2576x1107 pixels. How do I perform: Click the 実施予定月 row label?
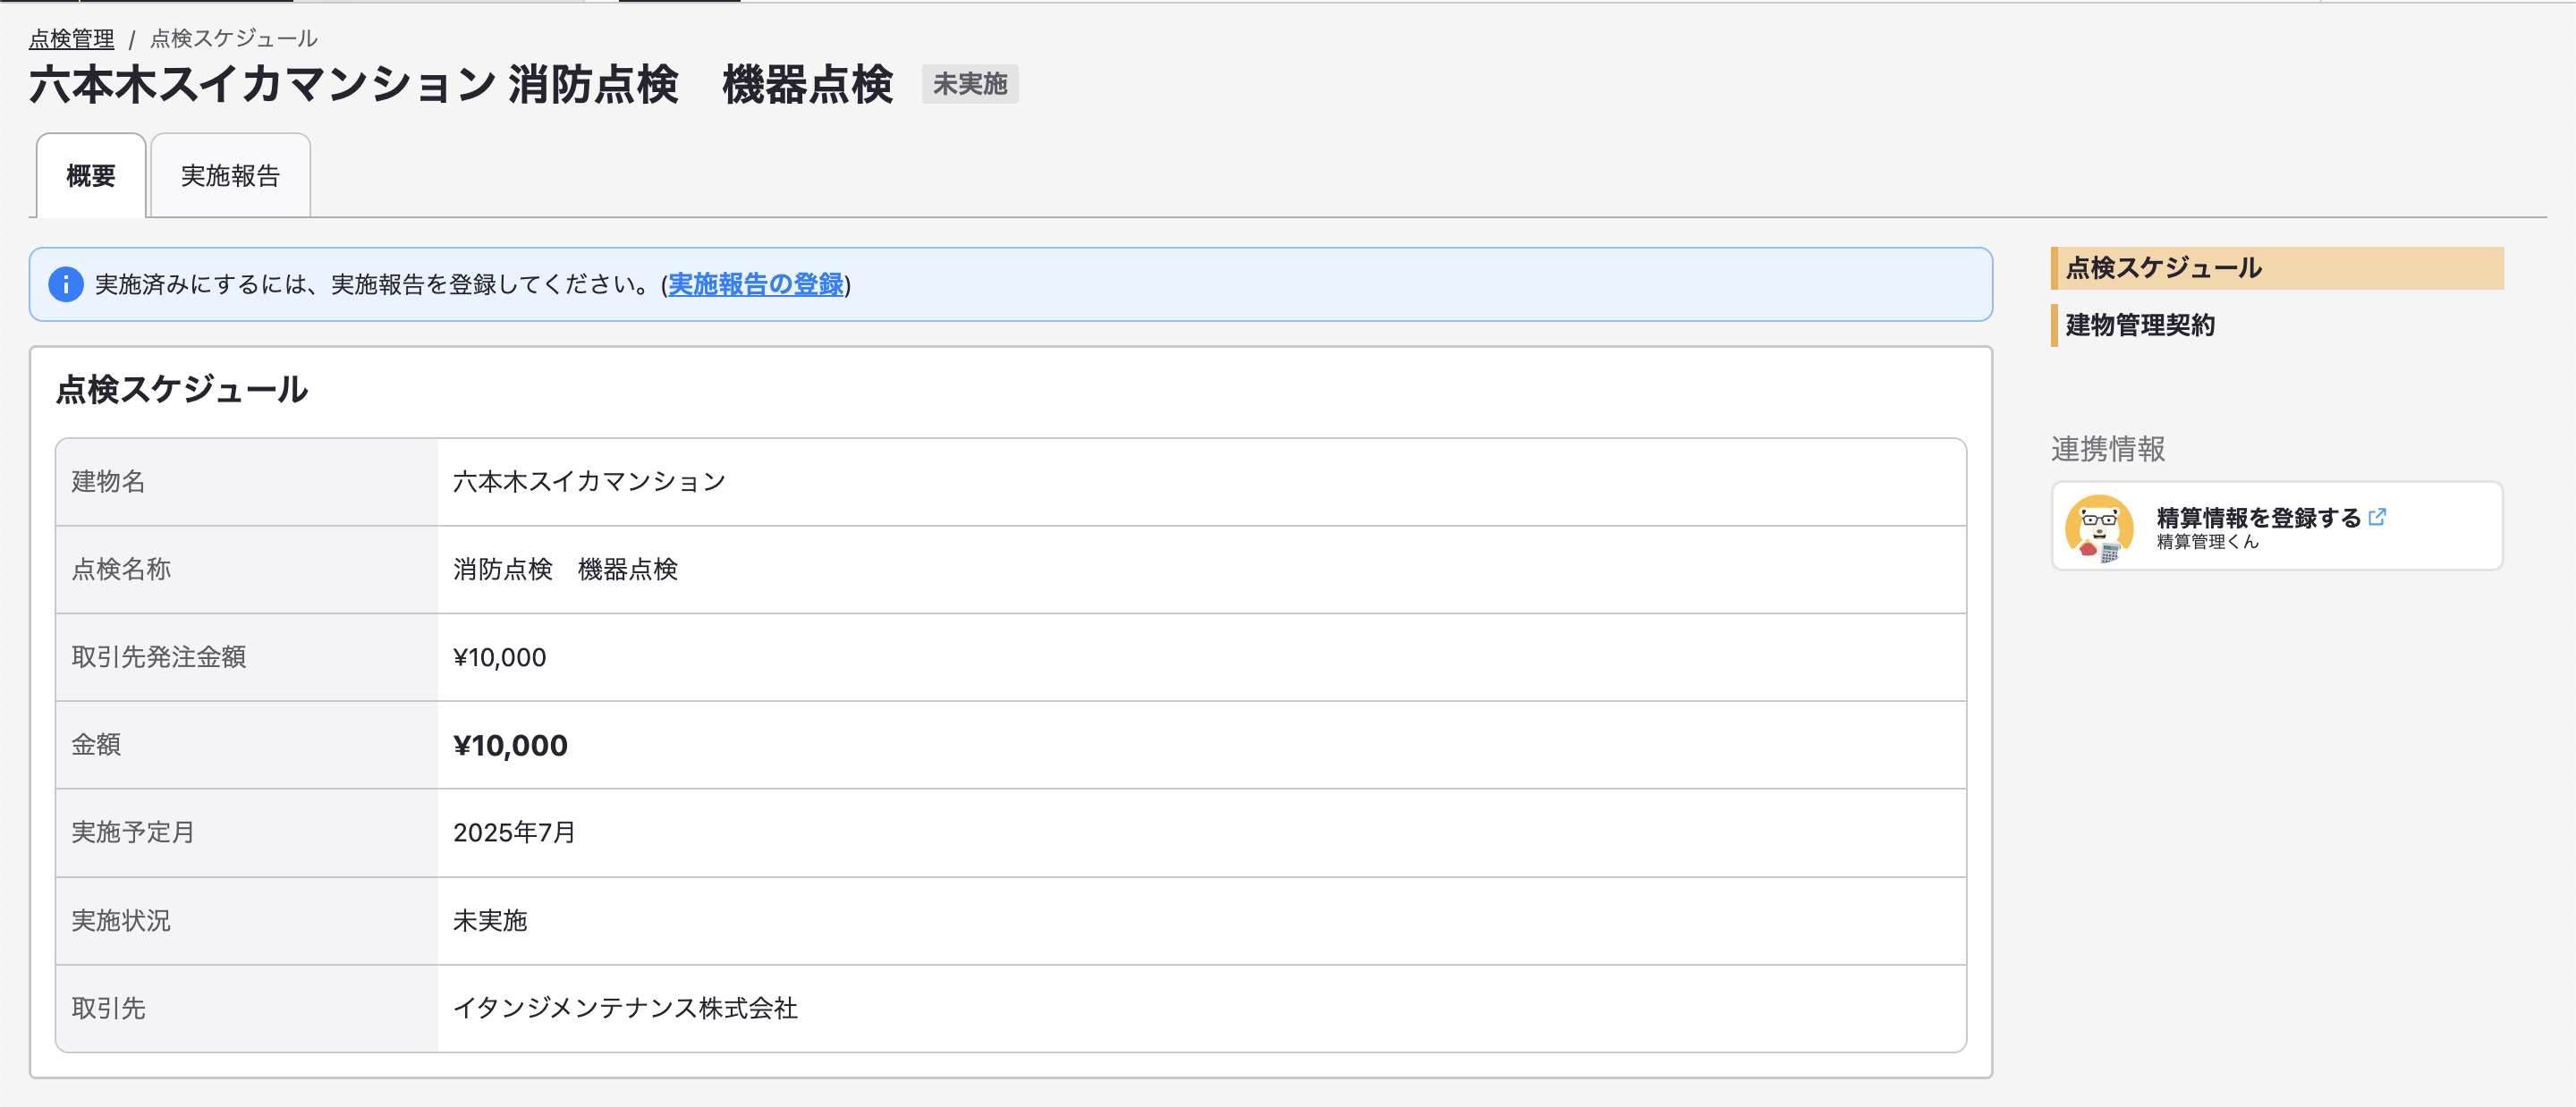pos(133,832)
